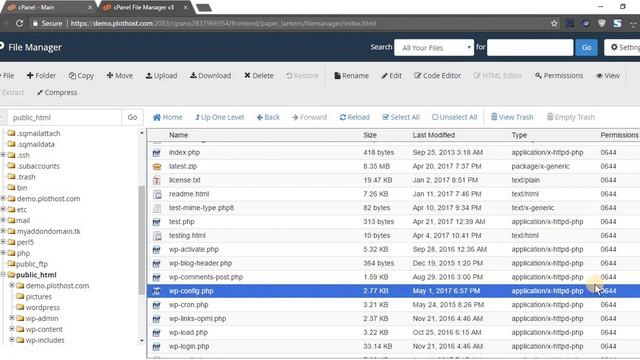Click the Move toolbar button

click(x=120, y=76)
